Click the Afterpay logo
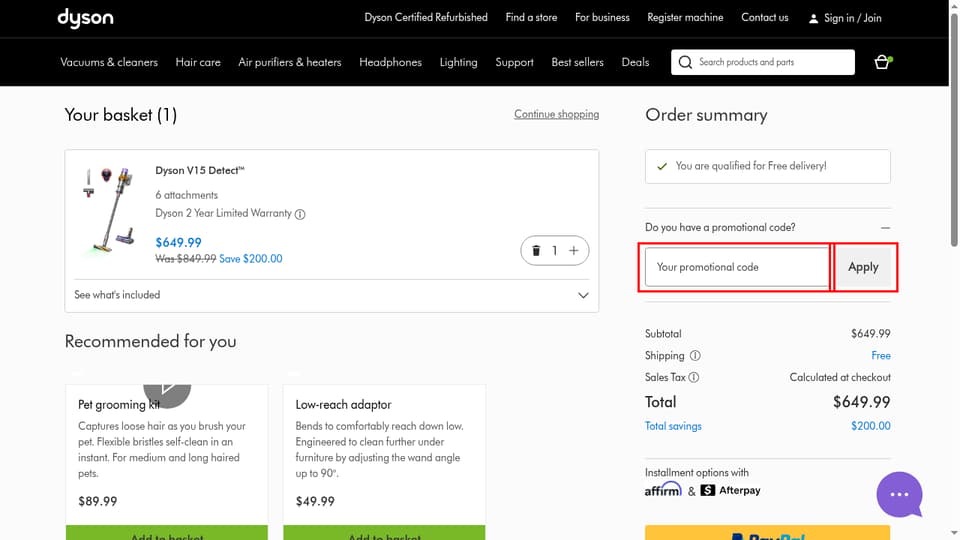This screenshot has height=540, width=960. [x=730, y=490]
